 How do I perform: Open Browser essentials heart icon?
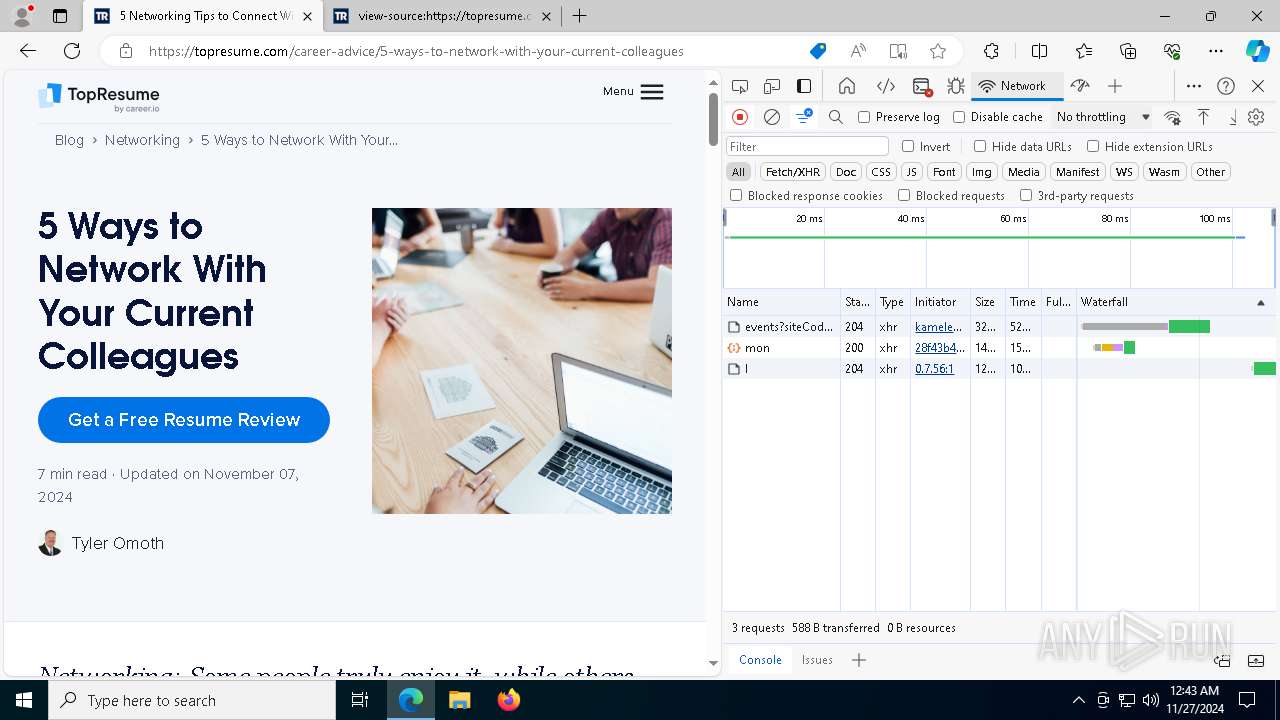(x=1172, y=51)
